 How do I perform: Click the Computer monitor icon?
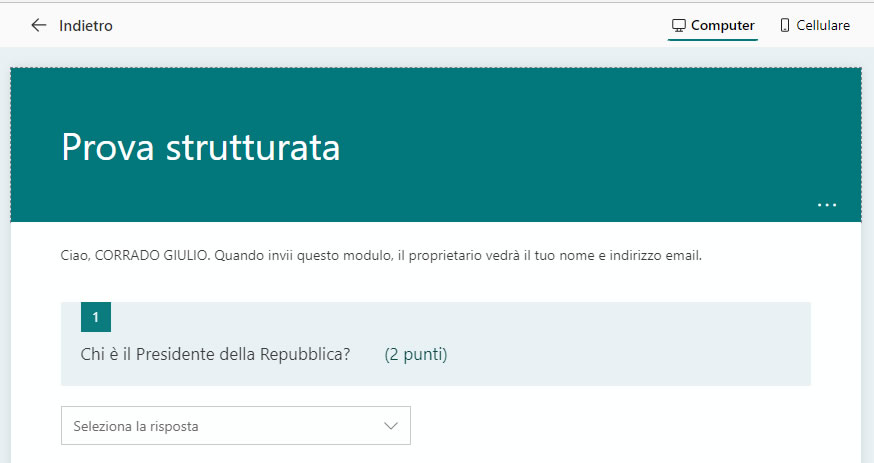pos(679,25)
